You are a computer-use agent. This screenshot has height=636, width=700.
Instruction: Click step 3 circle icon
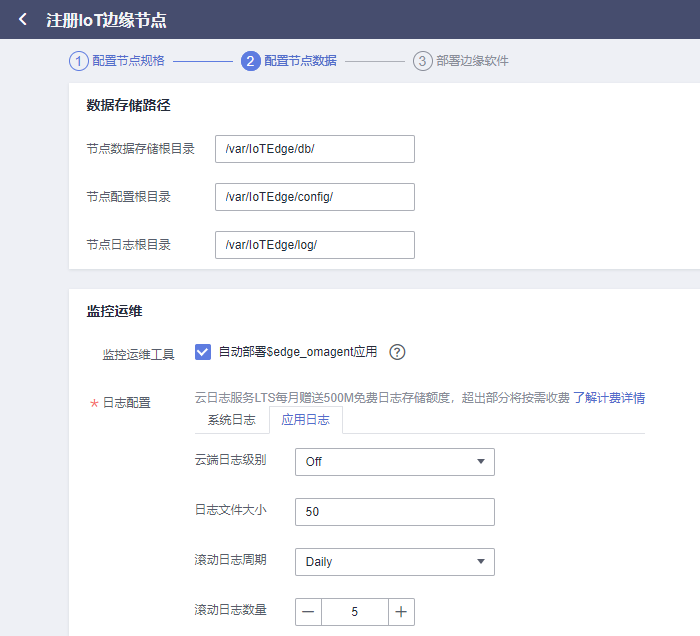422,61
